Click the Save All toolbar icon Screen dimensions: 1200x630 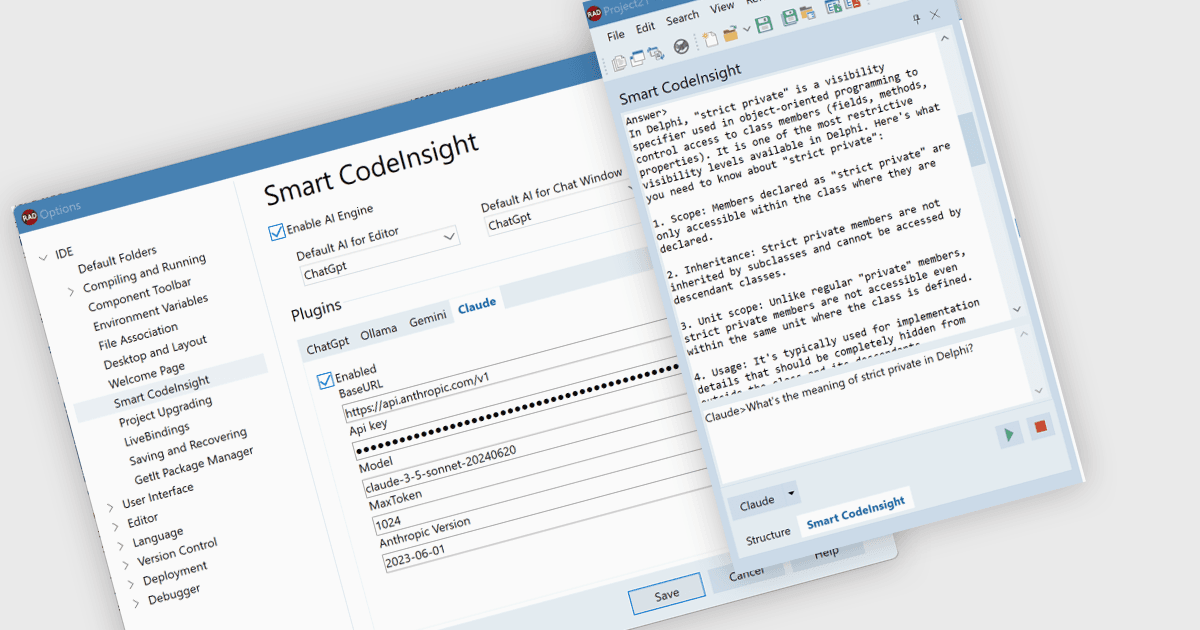790,18
